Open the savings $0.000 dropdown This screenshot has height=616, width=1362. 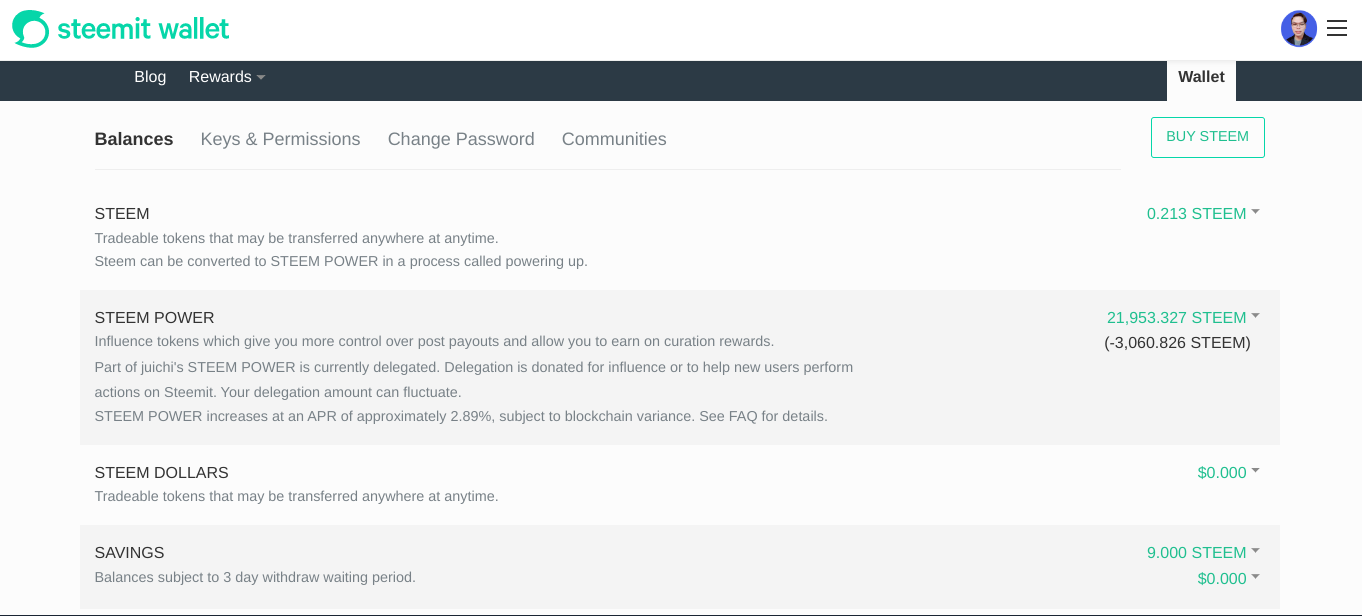1227,579
